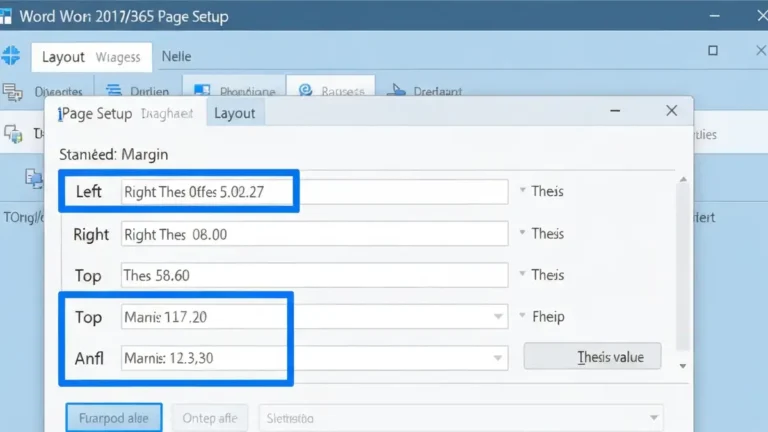Click into the Left margin field

(314, 192)
